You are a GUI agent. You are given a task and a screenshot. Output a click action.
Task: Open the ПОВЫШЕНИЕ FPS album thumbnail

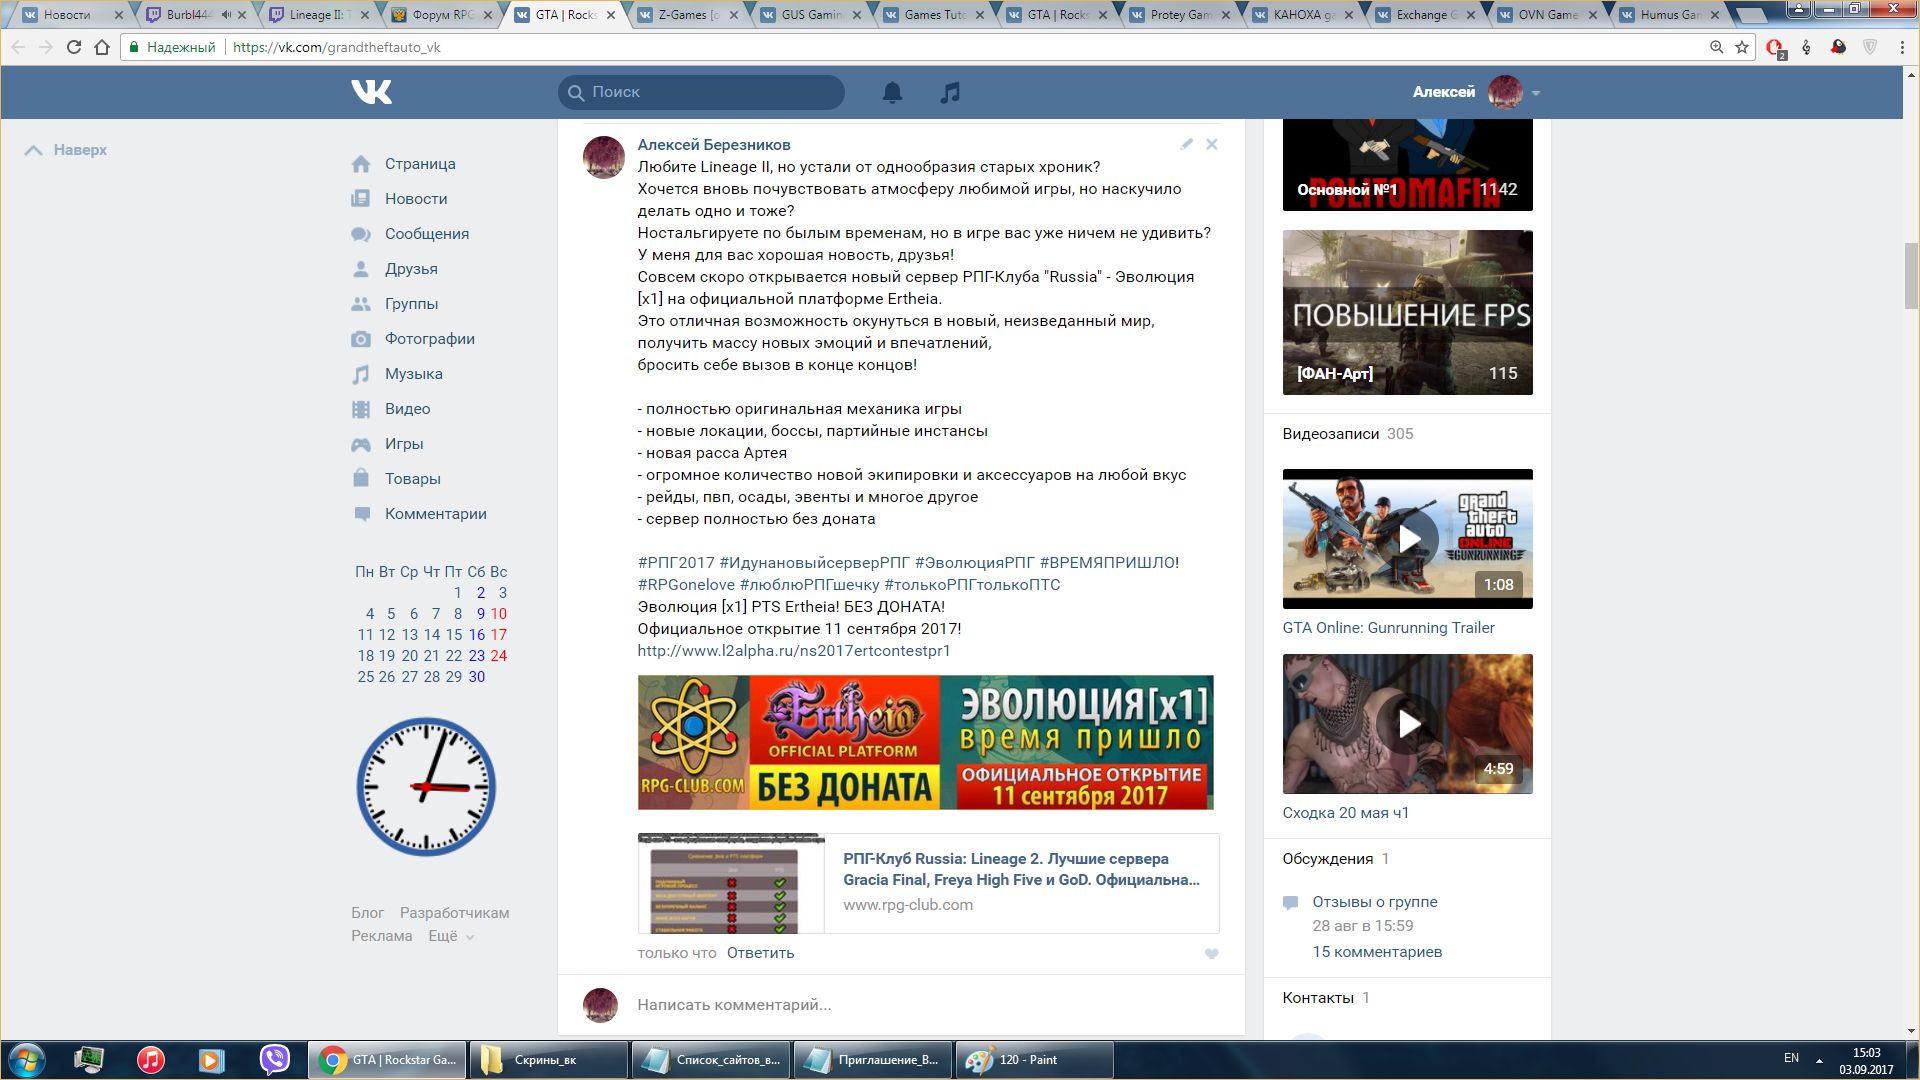(x=1407, y=313)
